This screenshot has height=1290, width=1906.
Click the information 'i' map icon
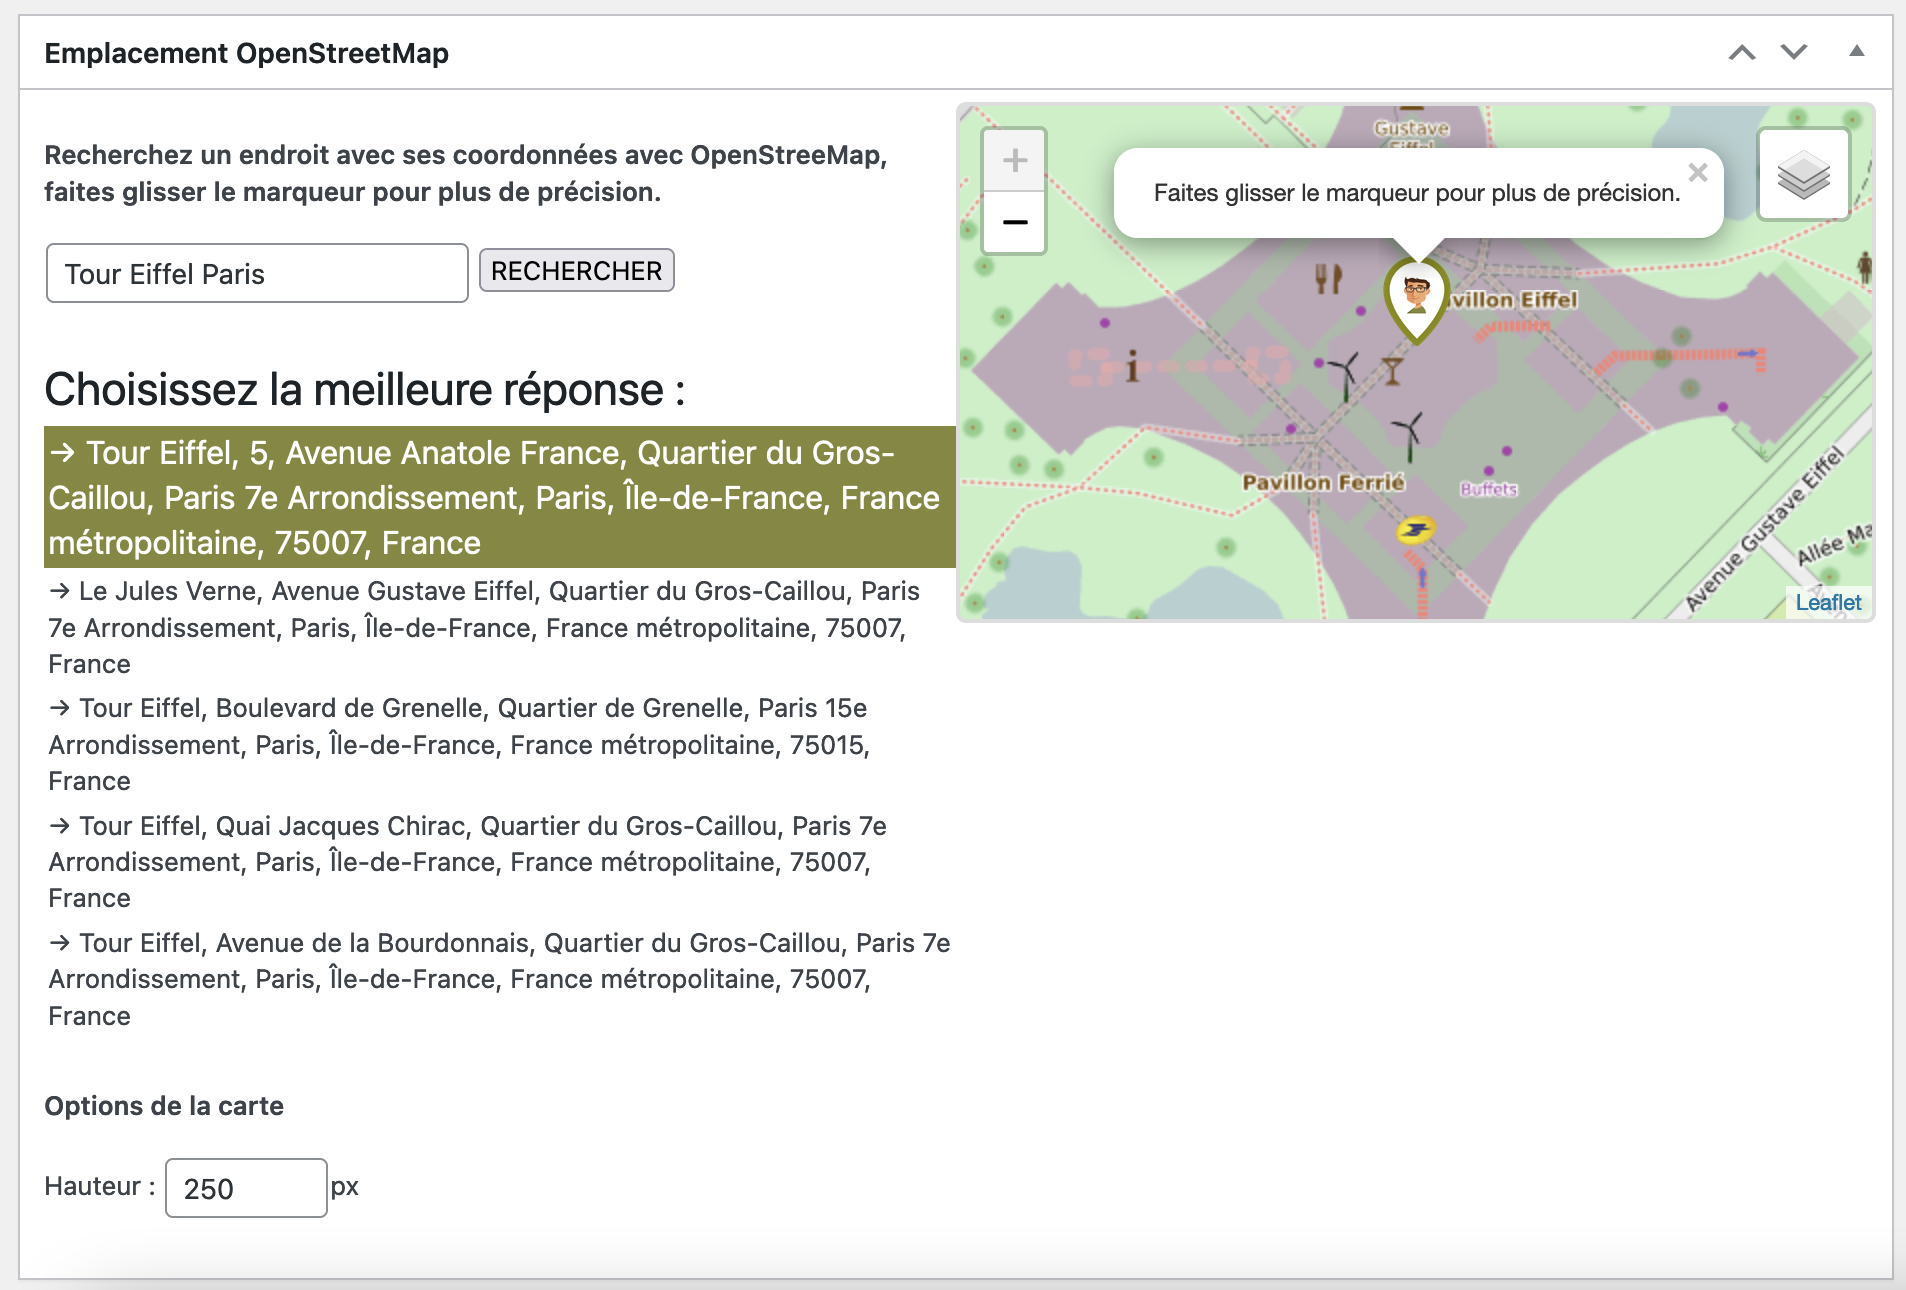pyautogui.click(x=1132, y=367)
